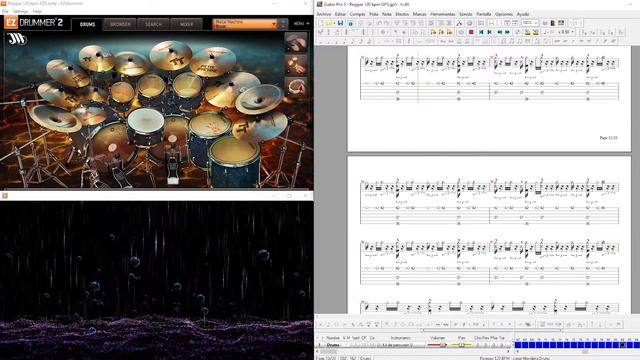Create new file in Guitar Pro toolbar
This screenshot has height=360, width=640.
[x=321, y=23]
